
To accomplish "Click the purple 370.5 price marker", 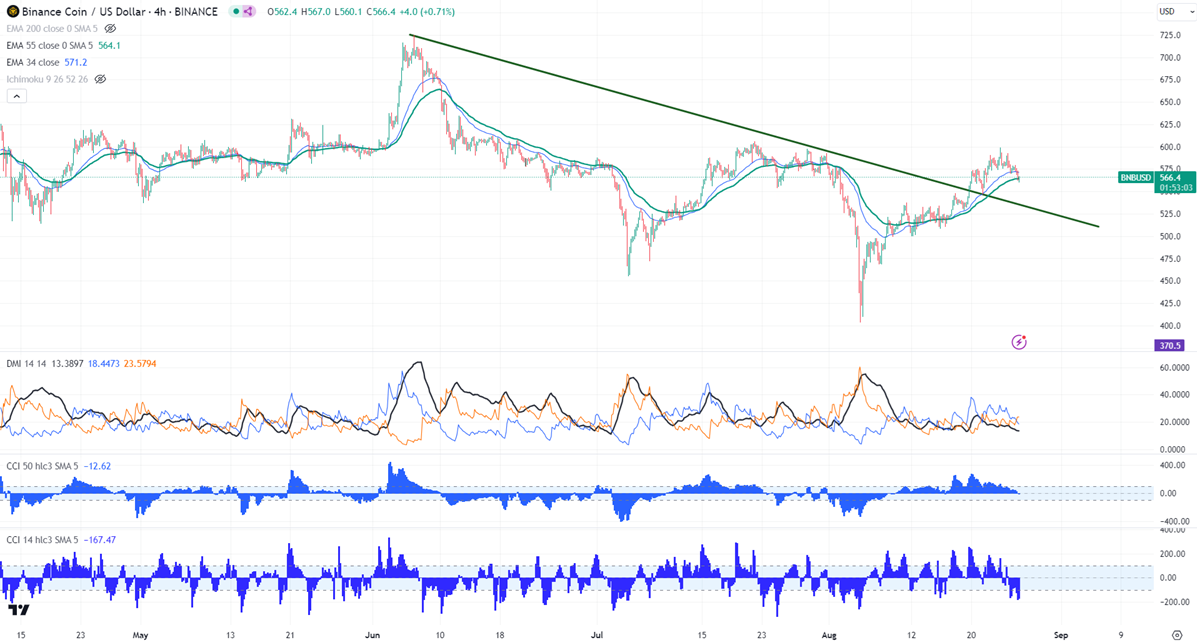I will (1170, 346).
